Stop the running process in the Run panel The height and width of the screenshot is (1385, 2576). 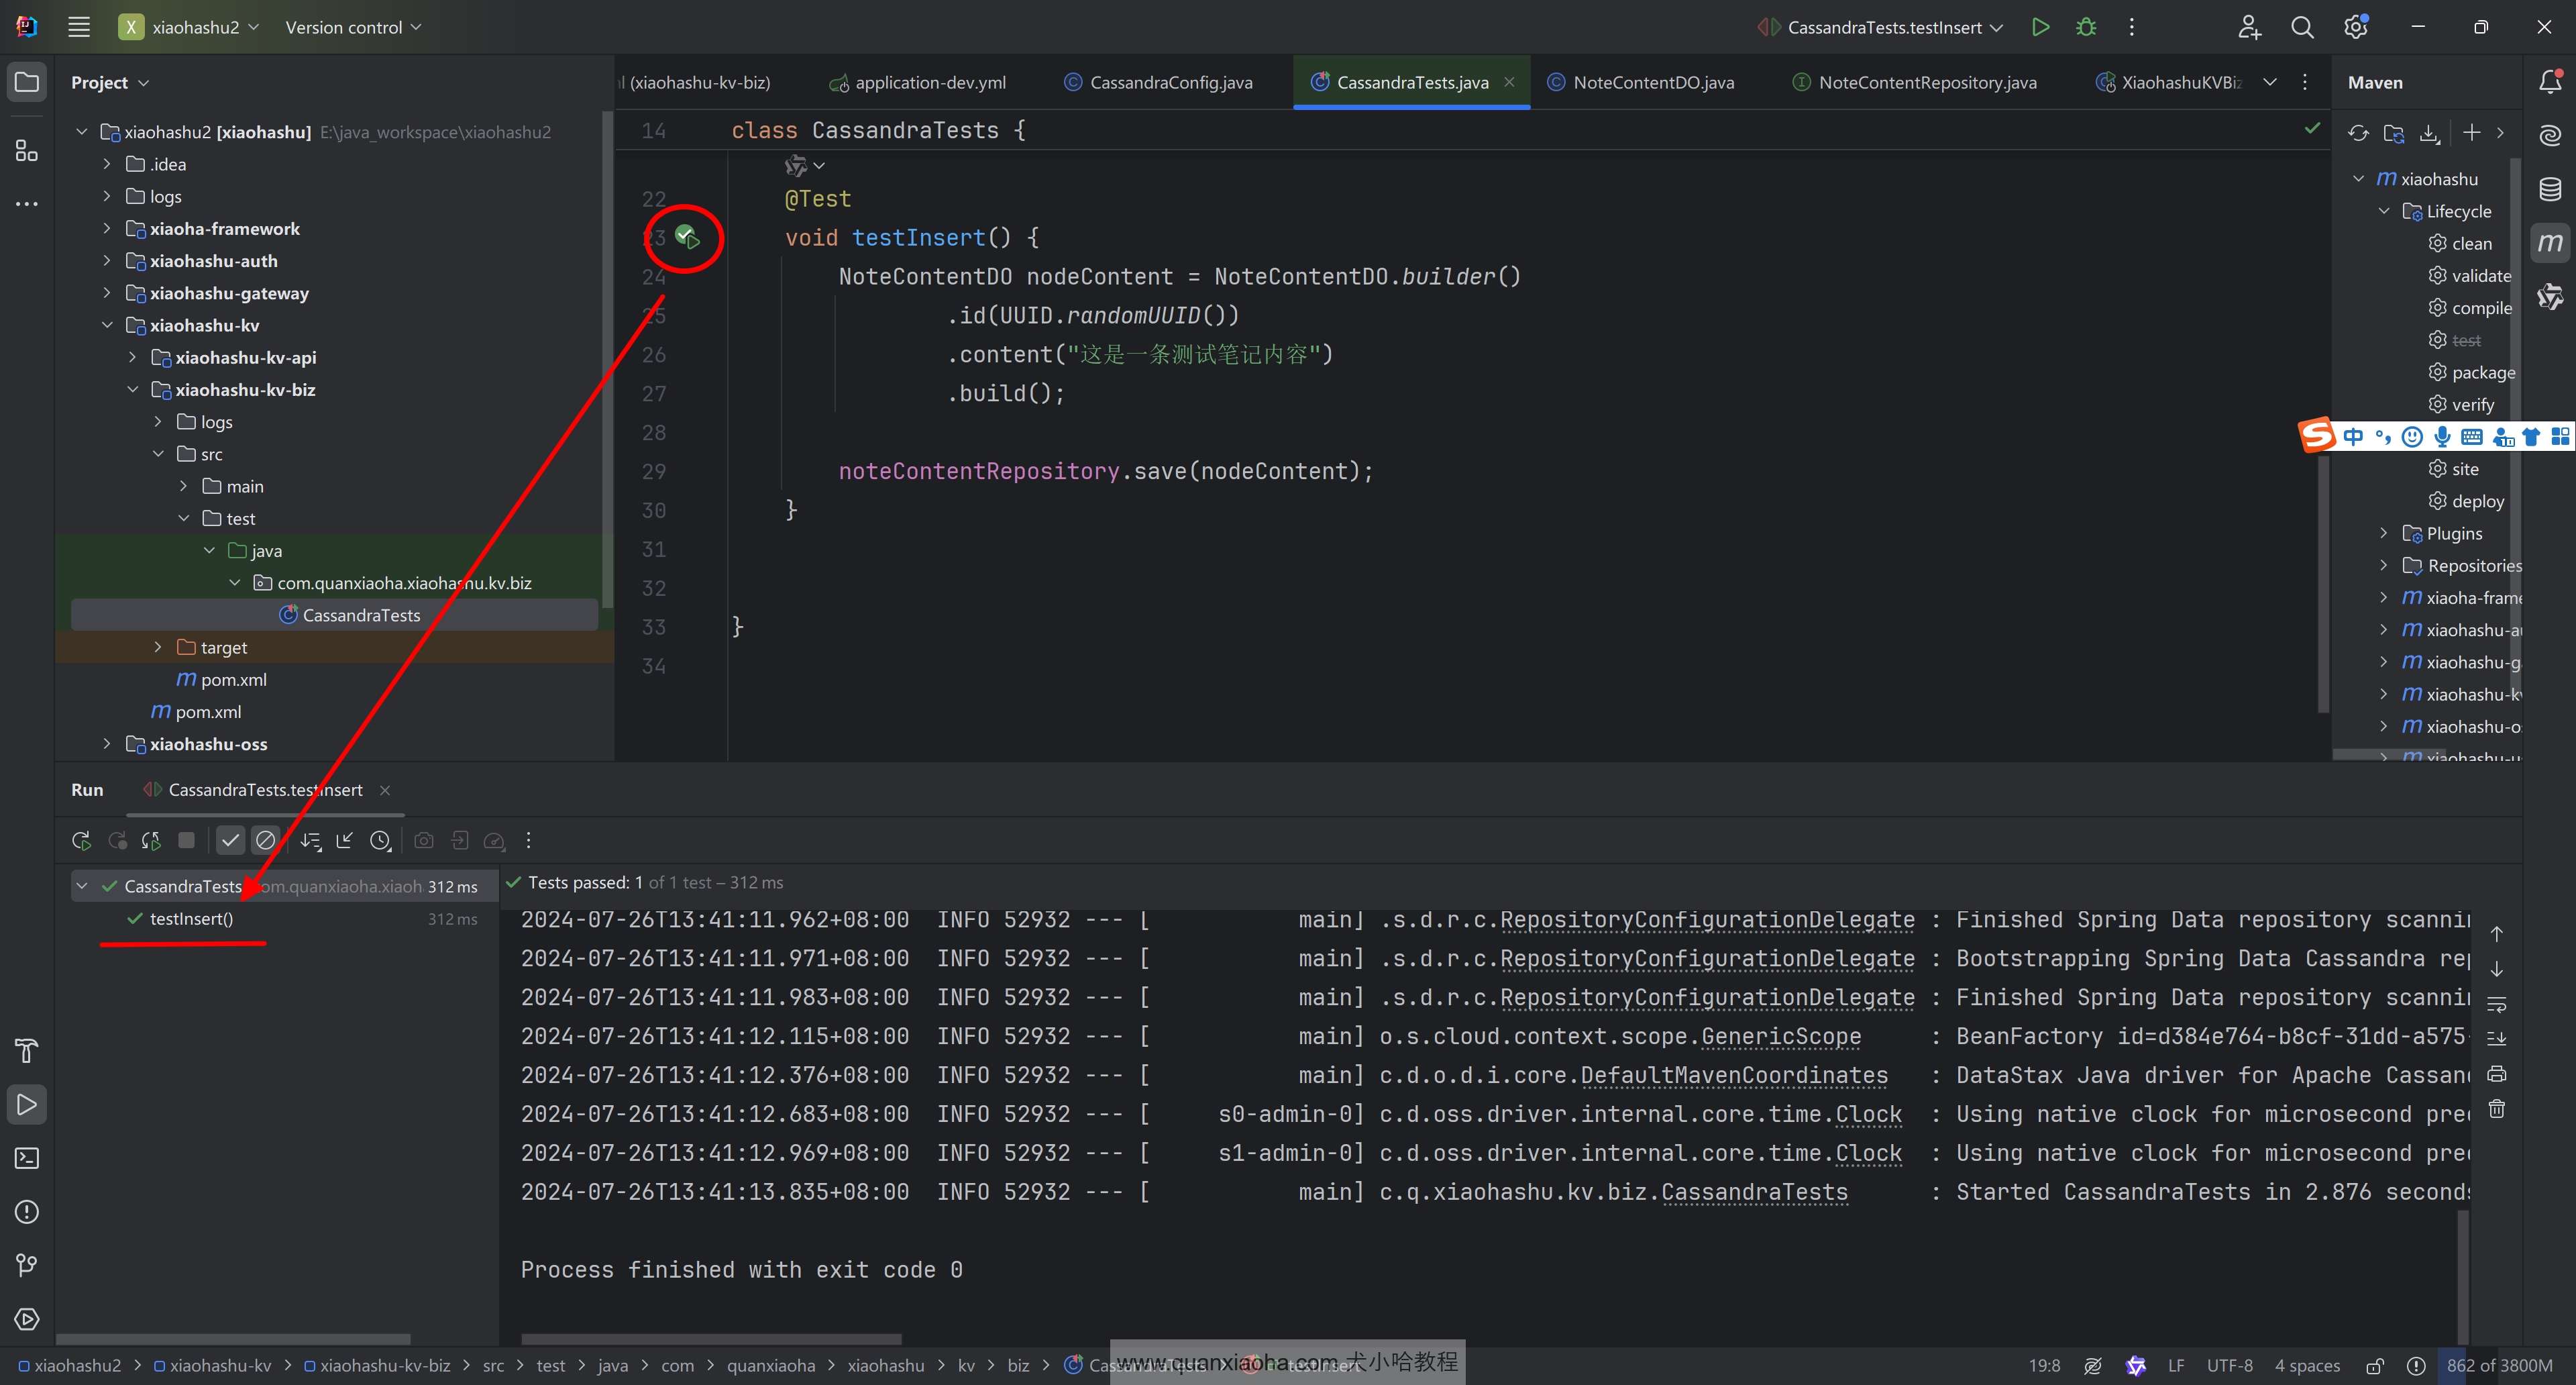(186, 841)
